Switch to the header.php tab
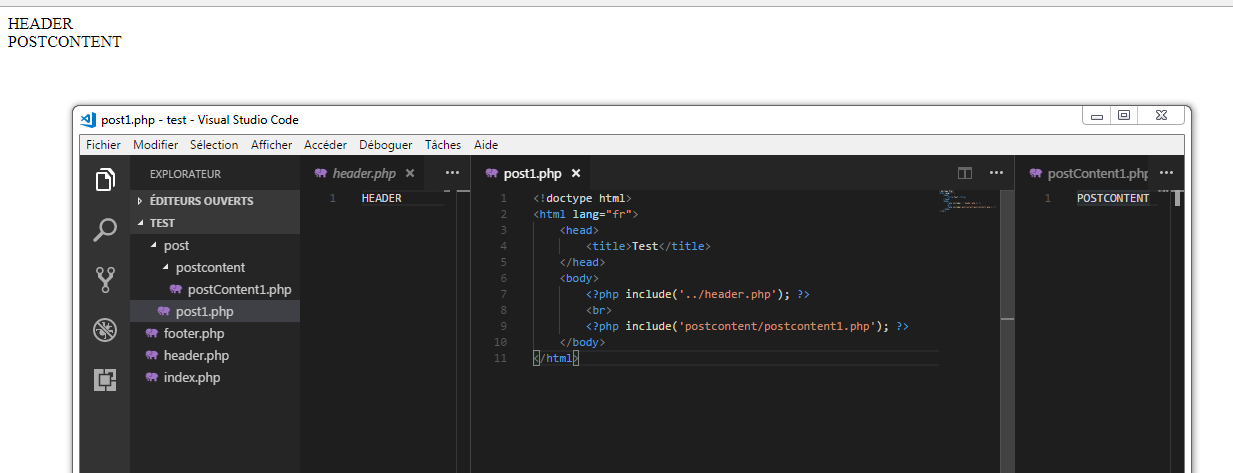The image size is (1233, 473). [x=364, y=173]
